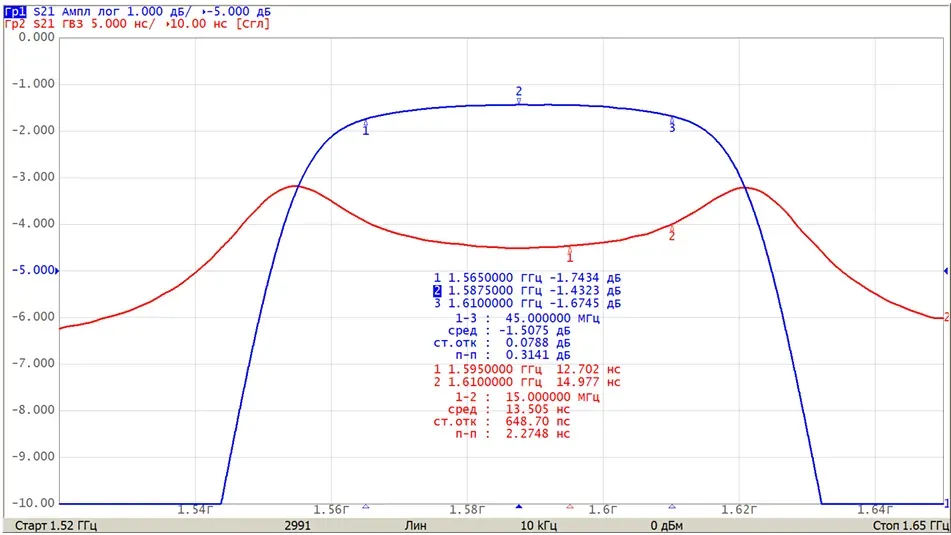Click the 0 дБм power field

(667, 525)
